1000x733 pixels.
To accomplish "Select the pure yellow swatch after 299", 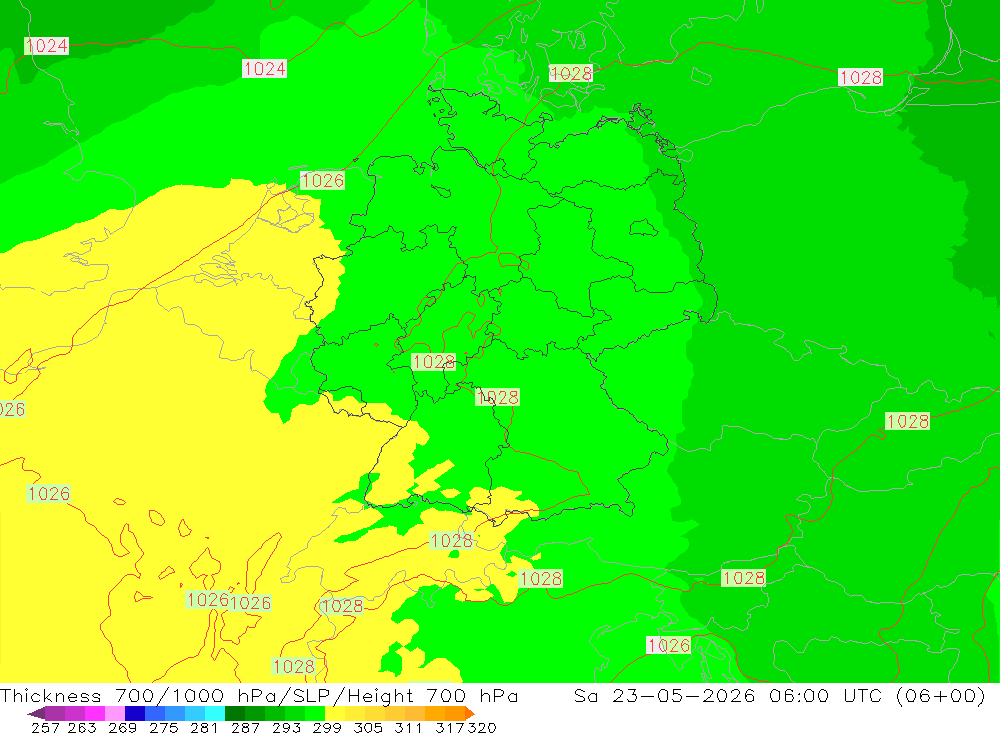I will tap(335, 713).
